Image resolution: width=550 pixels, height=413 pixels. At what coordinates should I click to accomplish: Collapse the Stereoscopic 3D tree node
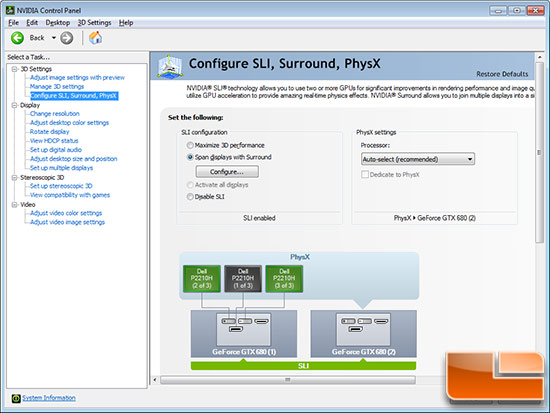click(14, 178)
